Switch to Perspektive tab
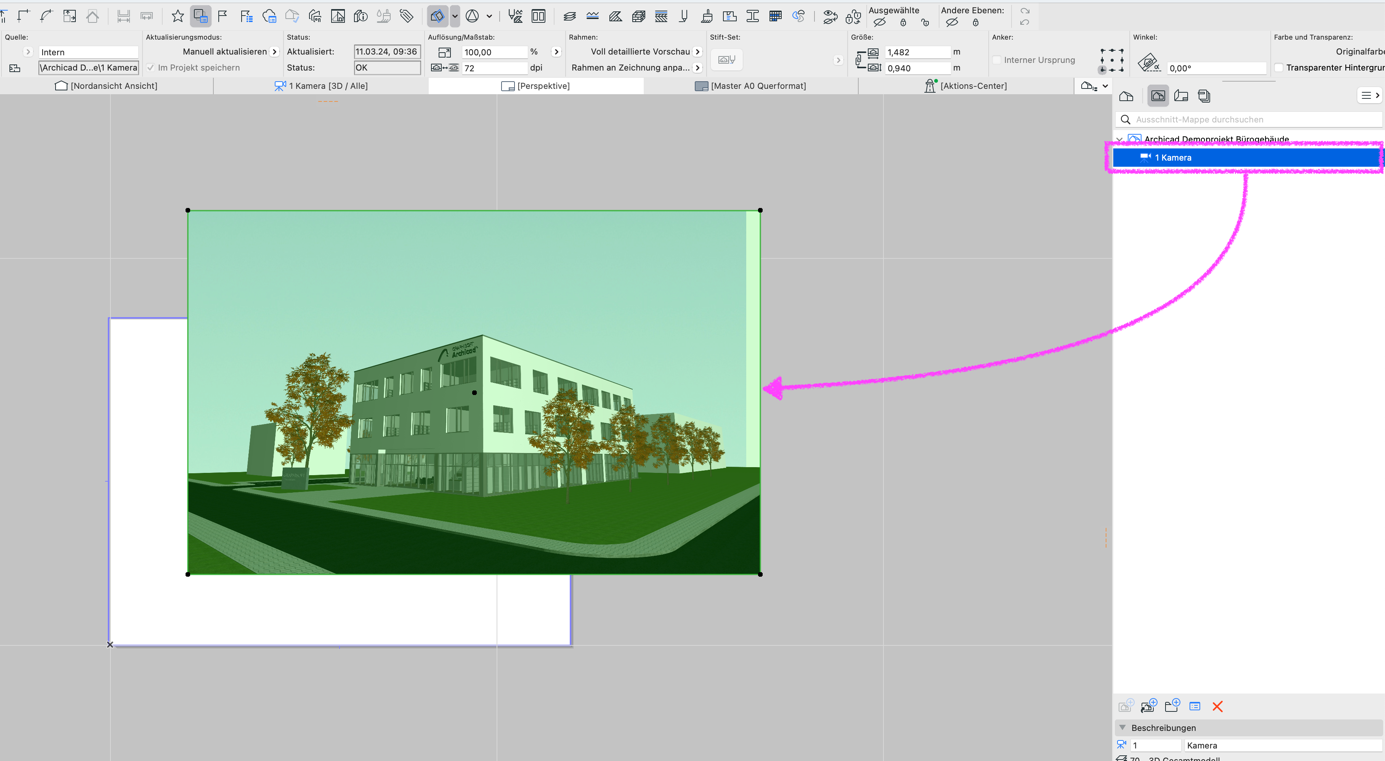The image size is (1385, 761). 536,86
